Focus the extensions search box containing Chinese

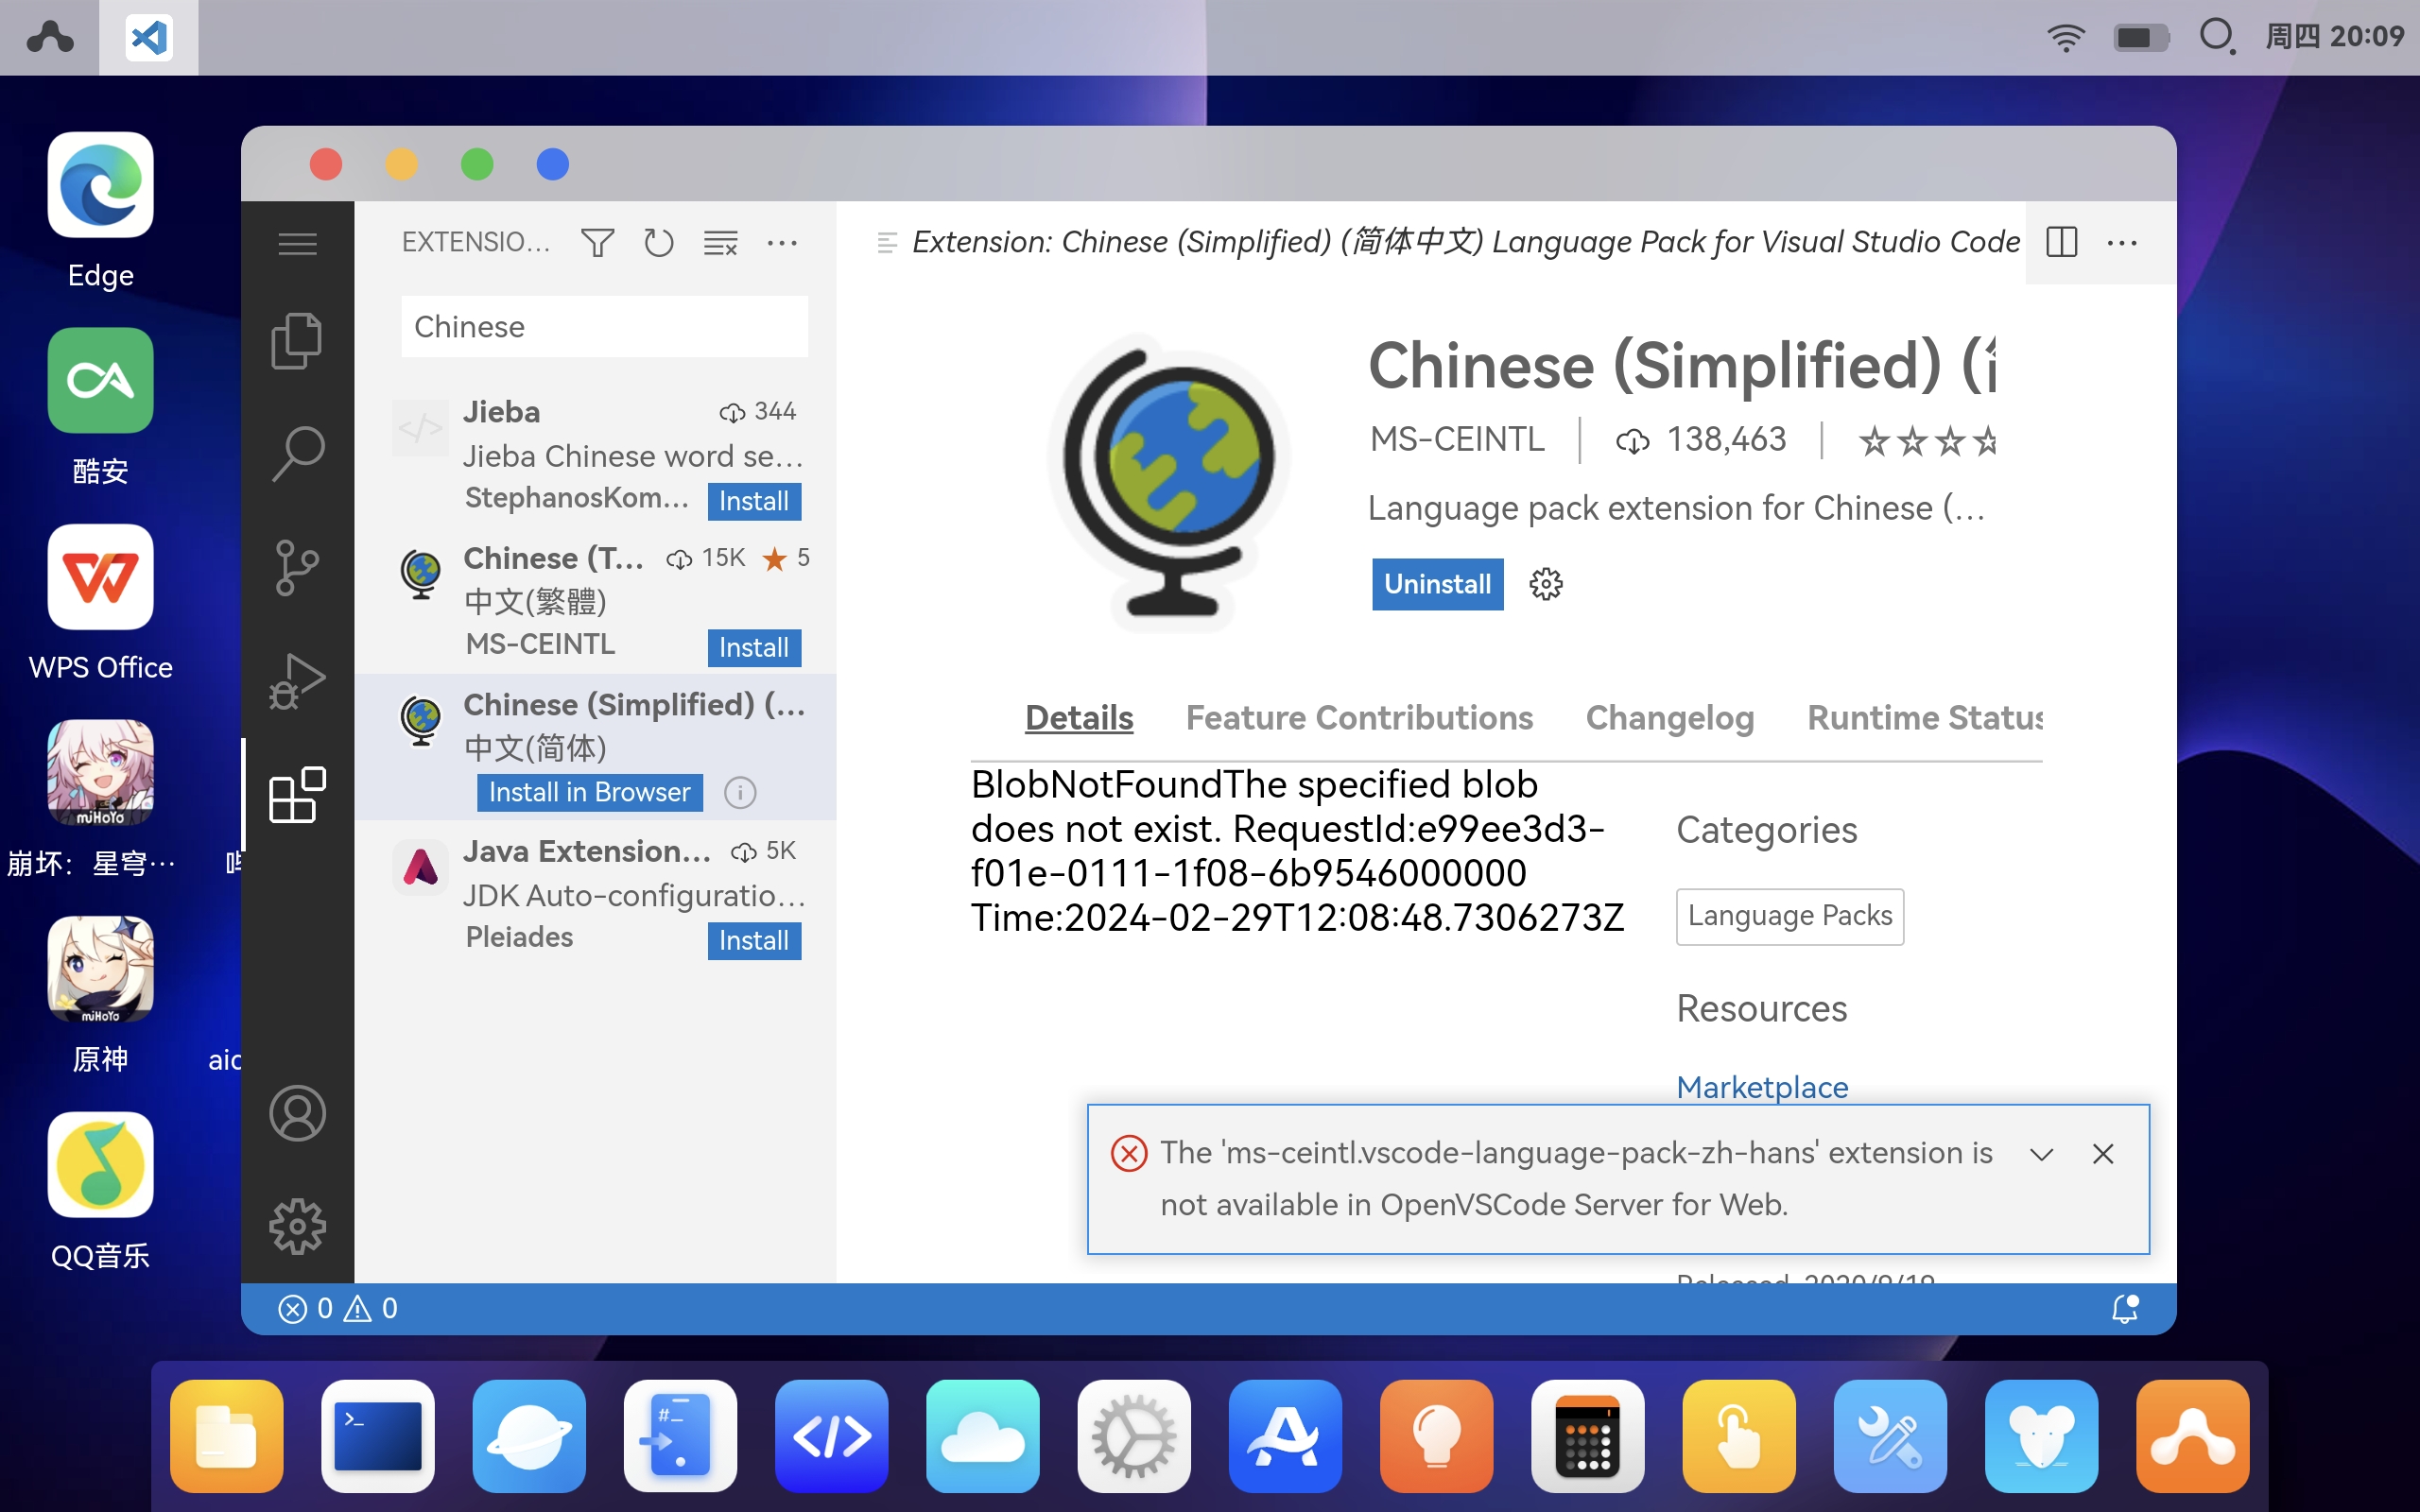click(x=604, y=327)
